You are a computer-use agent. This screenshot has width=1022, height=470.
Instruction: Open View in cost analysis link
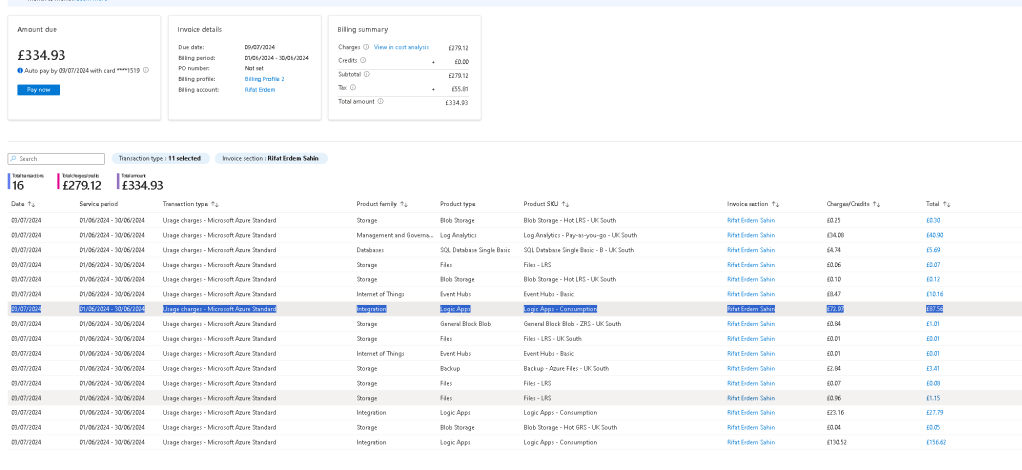click(402, 47)
